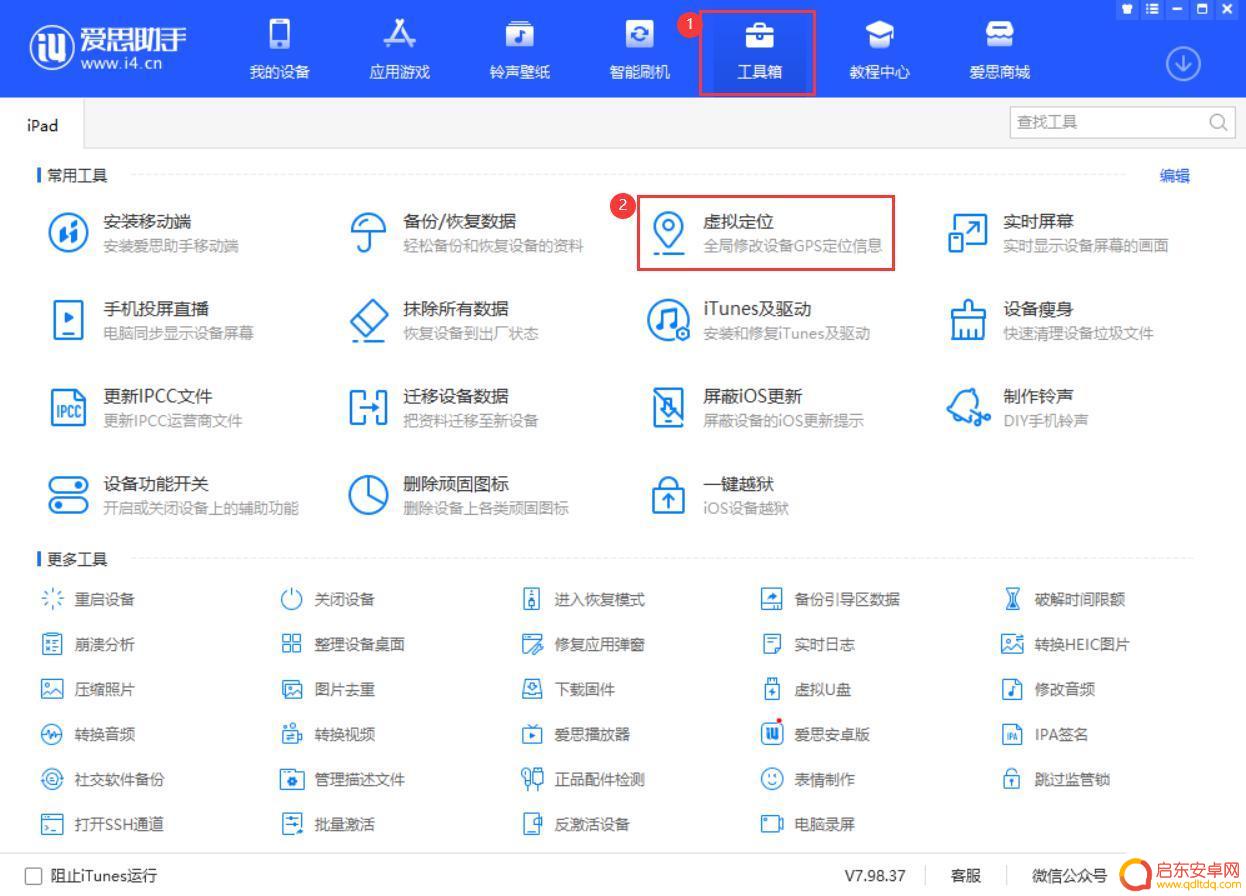Open 跳过监管锁 tool
Image resolution: width=1246 pixels, height=896 pixels.
(1055, 779)
